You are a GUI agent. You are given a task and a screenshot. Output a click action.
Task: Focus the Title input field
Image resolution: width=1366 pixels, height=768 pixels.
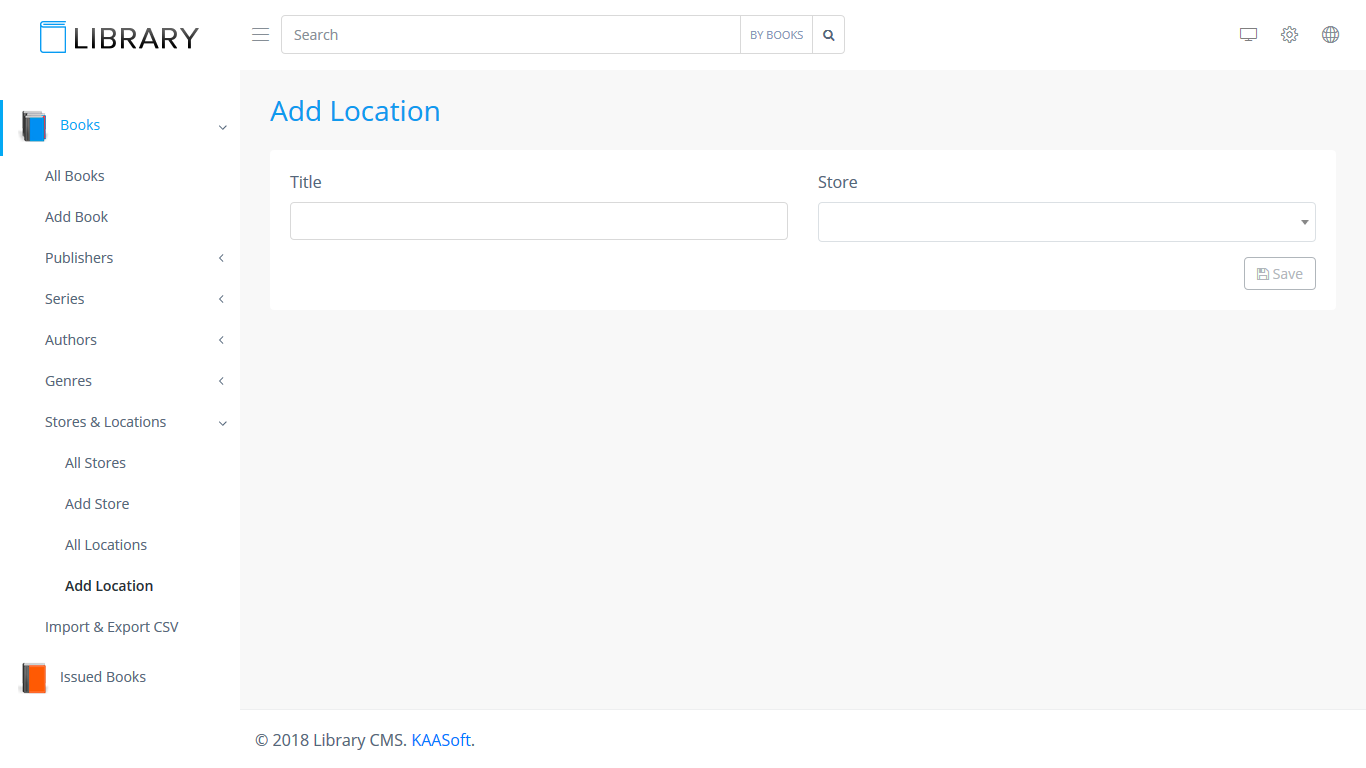(538, 221)
